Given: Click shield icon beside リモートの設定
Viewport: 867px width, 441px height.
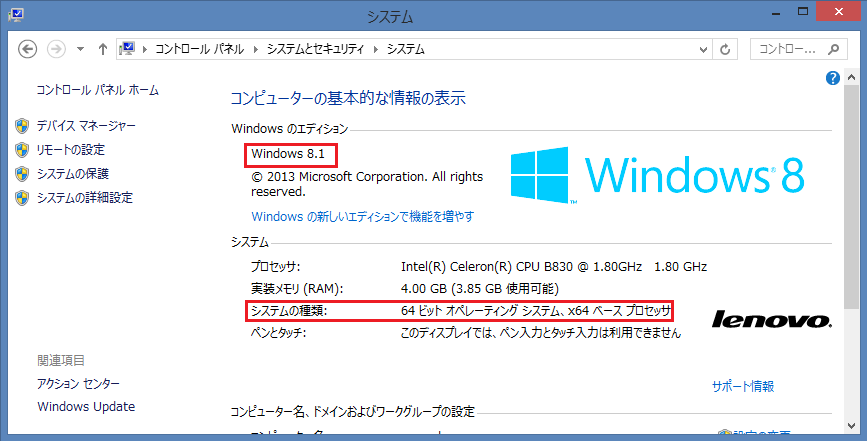Looking at the screenshot, I should pyautogui.click(x=22, y=150).
